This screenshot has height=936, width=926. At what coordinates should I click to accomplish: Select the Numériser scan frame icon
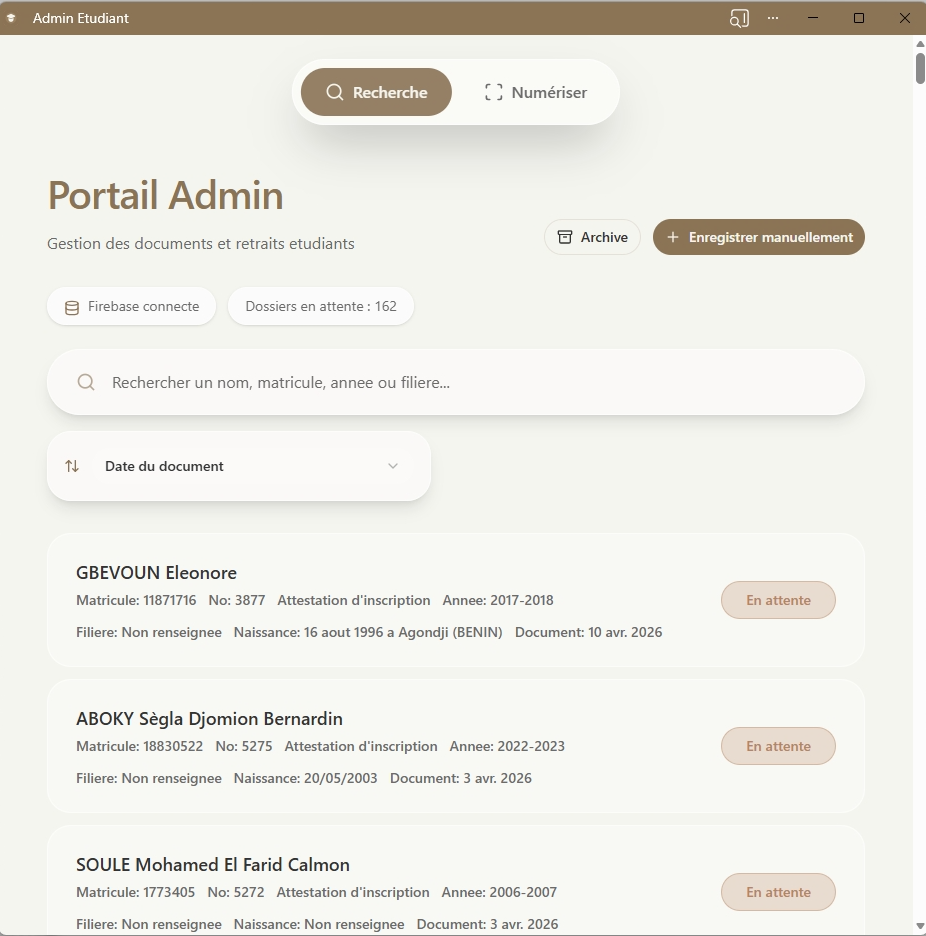pos(492,92)
